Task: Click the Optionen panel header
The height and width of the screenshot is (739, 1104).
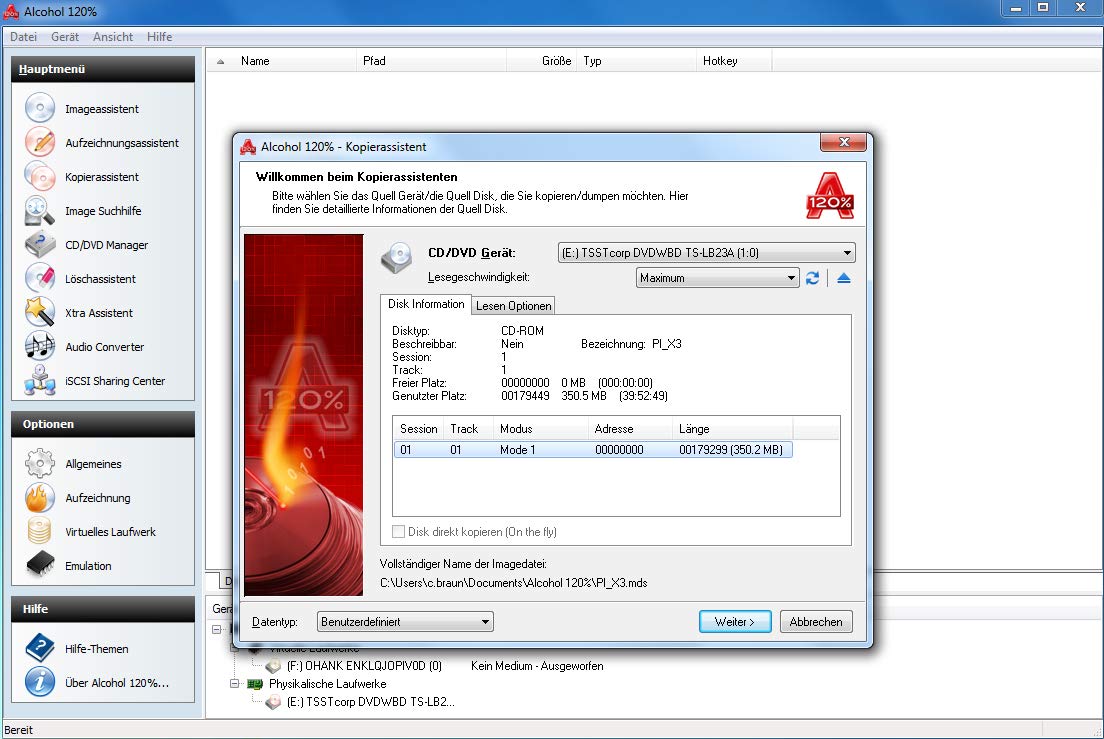Action: 103,424
